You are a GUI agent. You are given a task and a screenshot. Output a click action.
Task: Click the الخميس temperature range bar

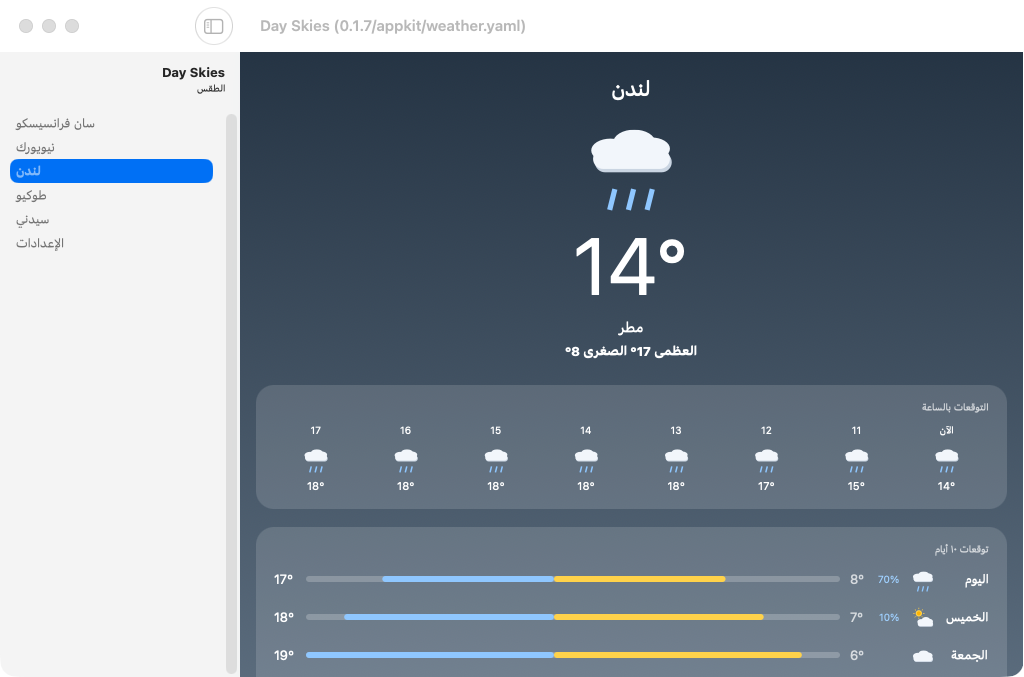tap(573, 617)
